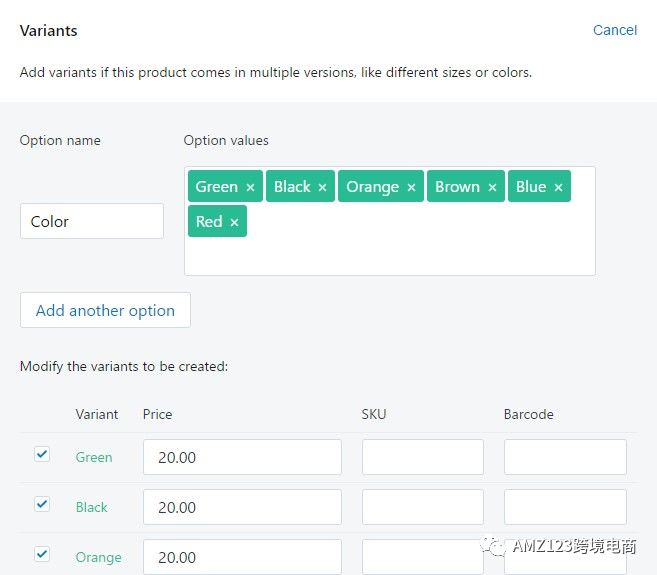This screenshot has width=657, height=575.
Task: Remove the Green option value tag
Action: pos(250,187)
